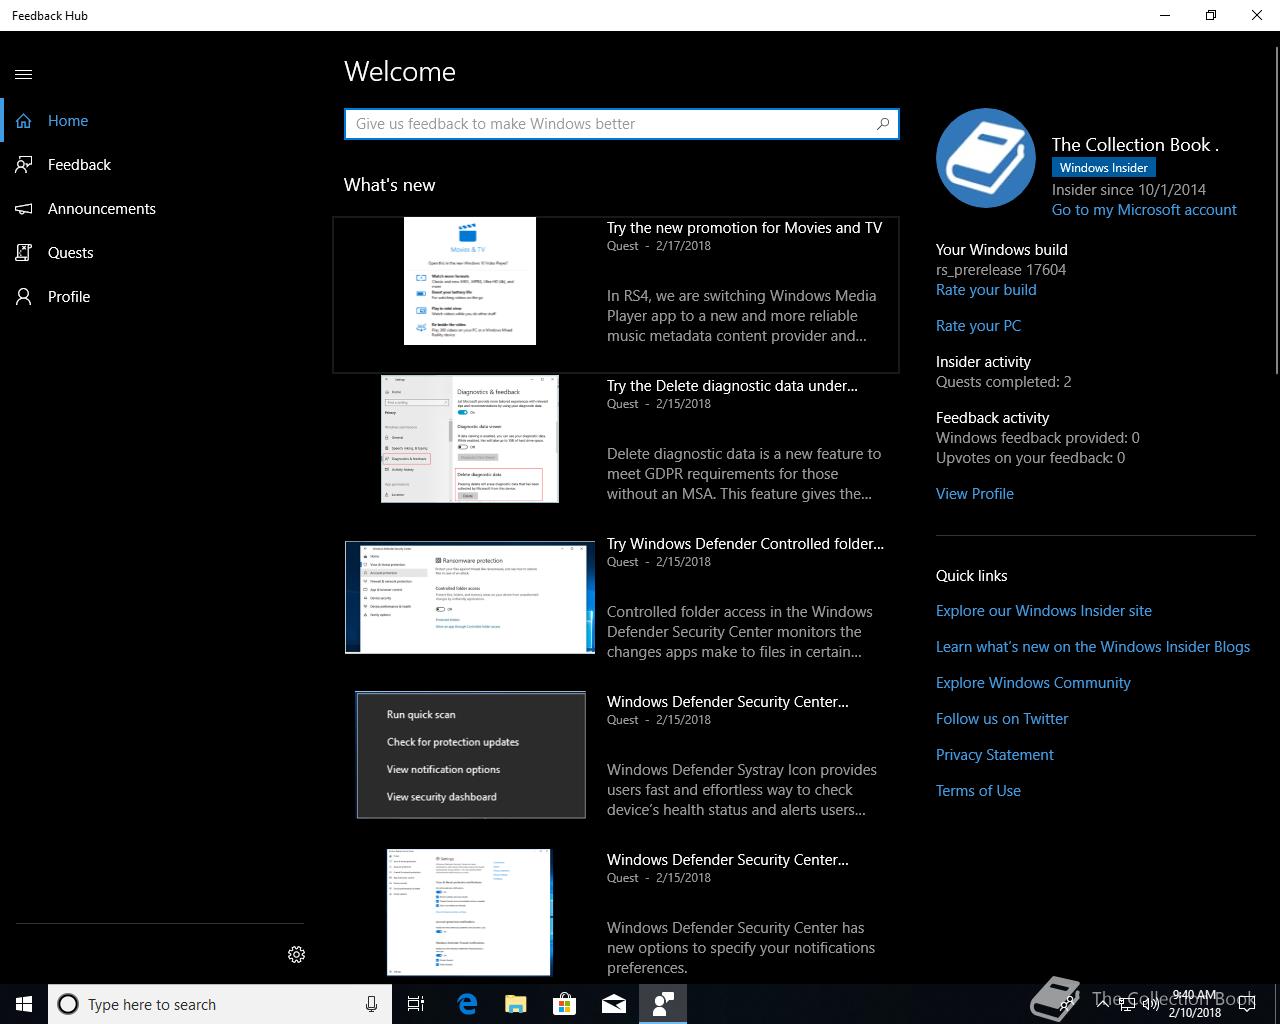Click the search magnifier icon
This screenshot has height=1024, width=1280.
point(882,124)
